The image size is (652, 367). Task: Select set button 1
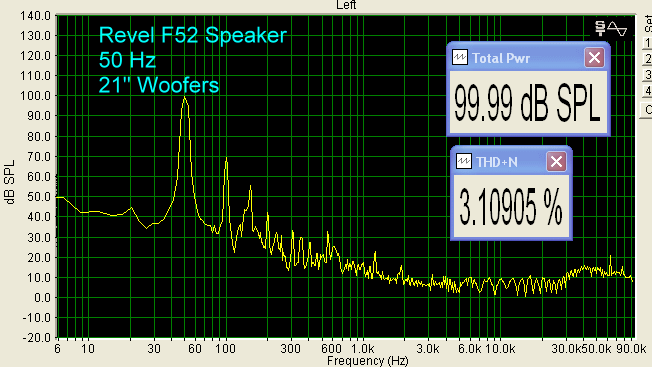pos(647,43)
